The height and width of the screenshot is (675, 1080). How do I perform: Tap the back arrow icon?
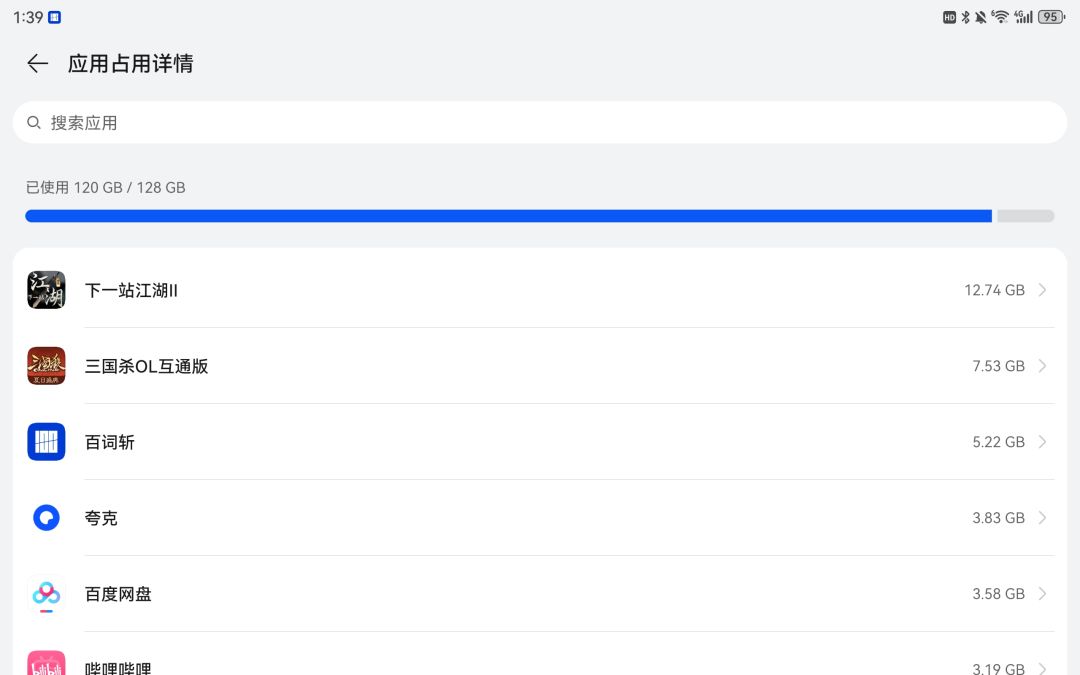[x=37, y=63]
